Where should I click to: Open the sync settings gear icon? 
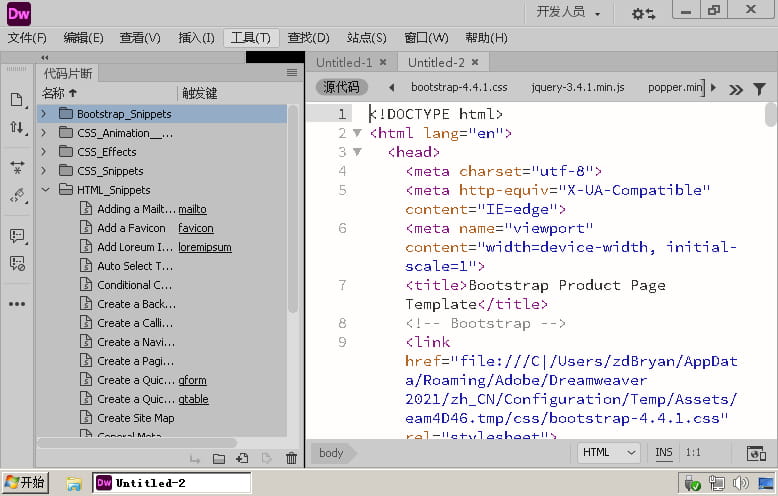tap(643, 13)
